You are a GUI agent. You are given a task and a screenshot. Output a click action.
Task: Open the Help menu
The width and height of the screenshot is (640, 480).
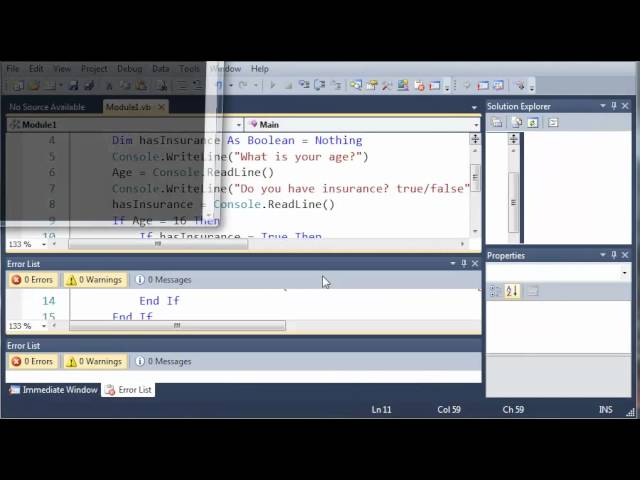[x=260, y=69]
